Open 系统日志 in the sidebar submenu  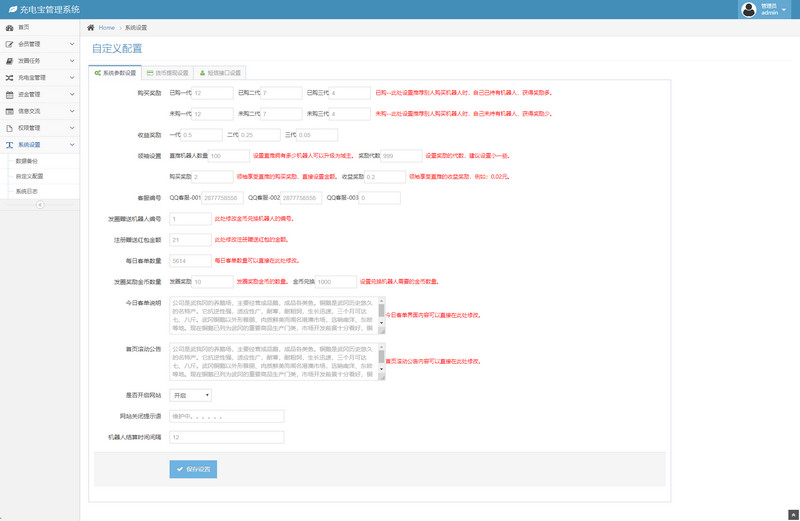coord(27,192)
